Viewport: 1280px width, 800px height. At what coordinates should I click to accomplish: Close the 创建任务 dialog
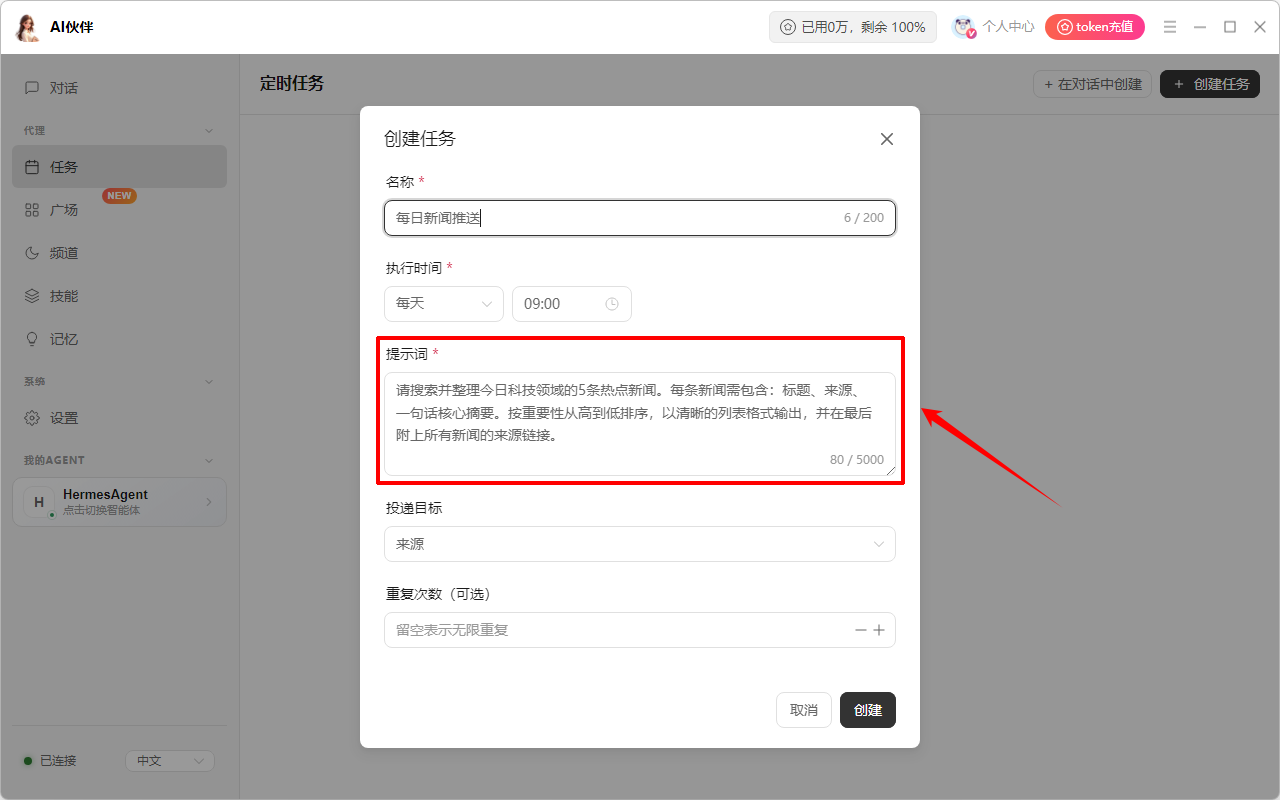coord(886,139)
